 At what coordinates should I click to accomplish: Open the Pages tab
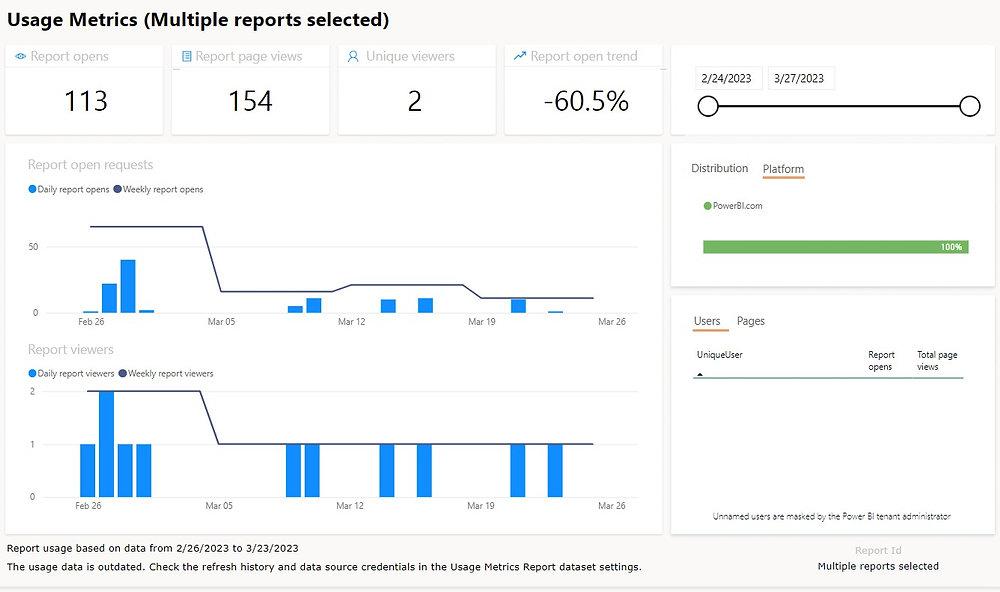coord(750,321)
